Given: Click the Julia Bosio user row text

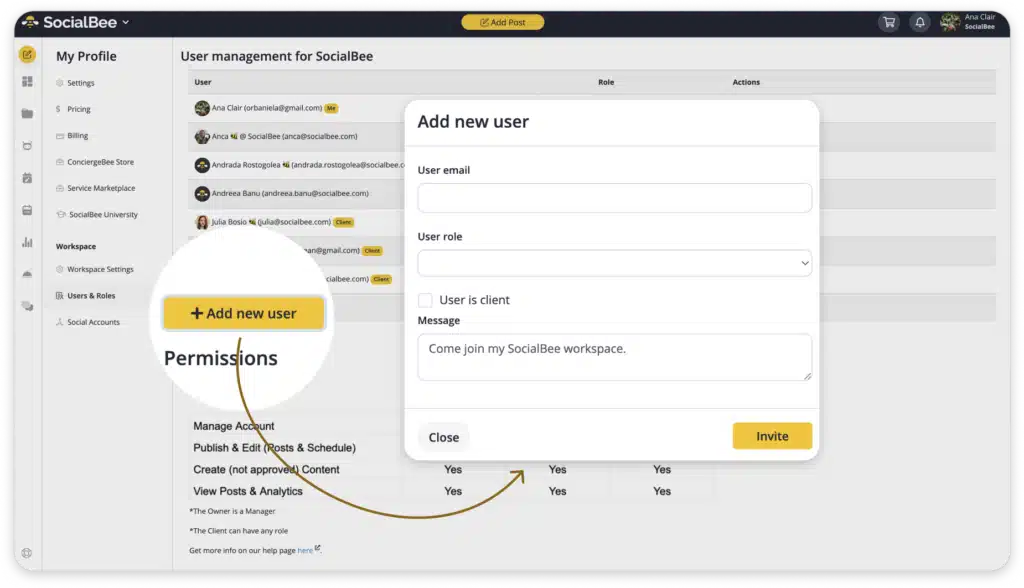Looking at the screenshot, I should pos(271,222).
